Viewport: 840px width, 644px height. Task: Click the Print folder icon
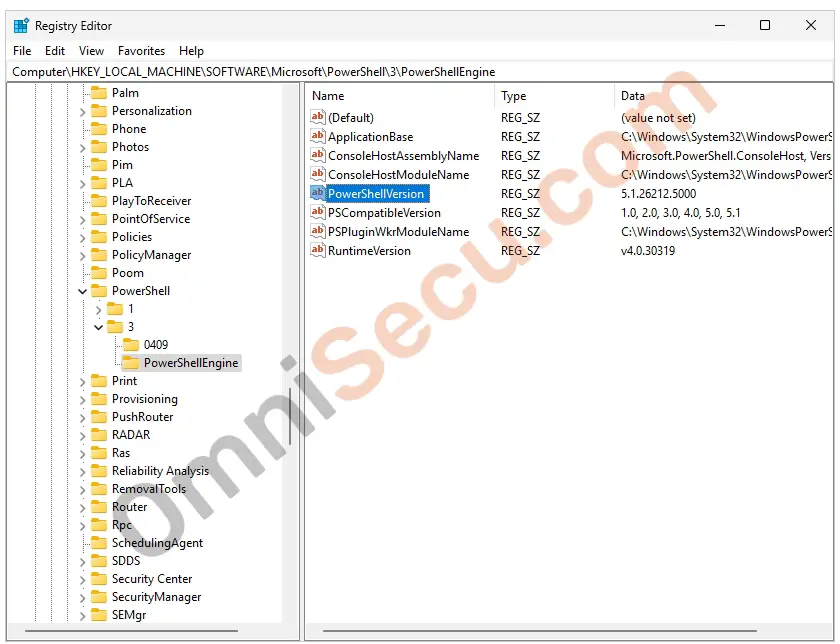[99, 381]
